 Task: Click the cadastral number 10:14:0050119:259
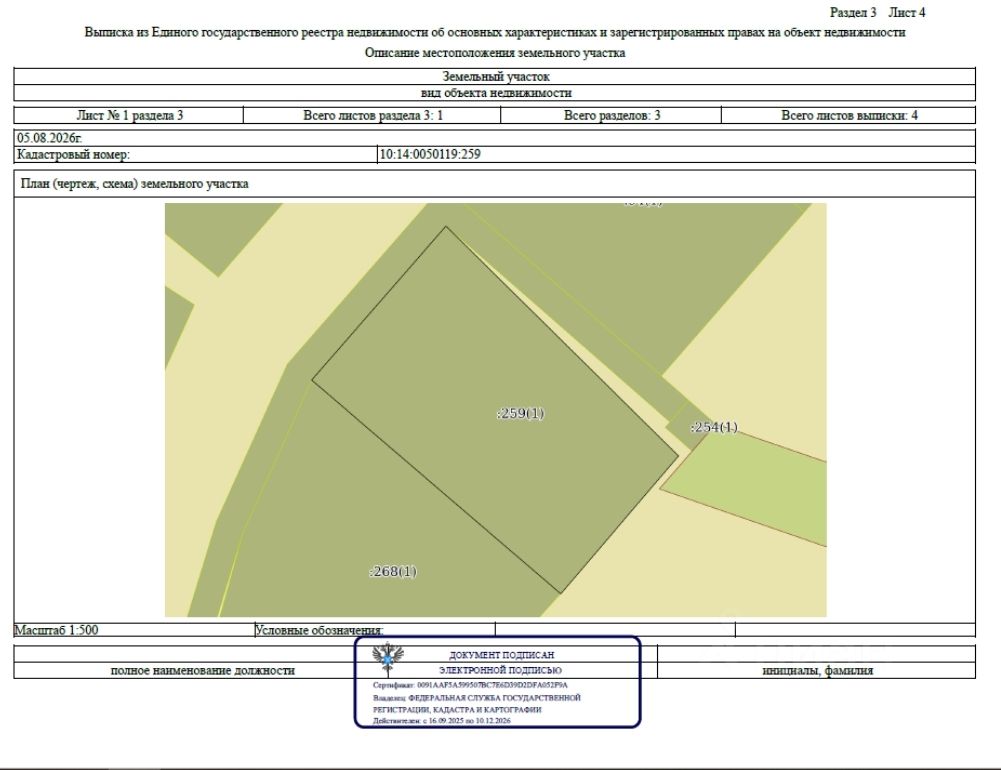pos(430,155)
